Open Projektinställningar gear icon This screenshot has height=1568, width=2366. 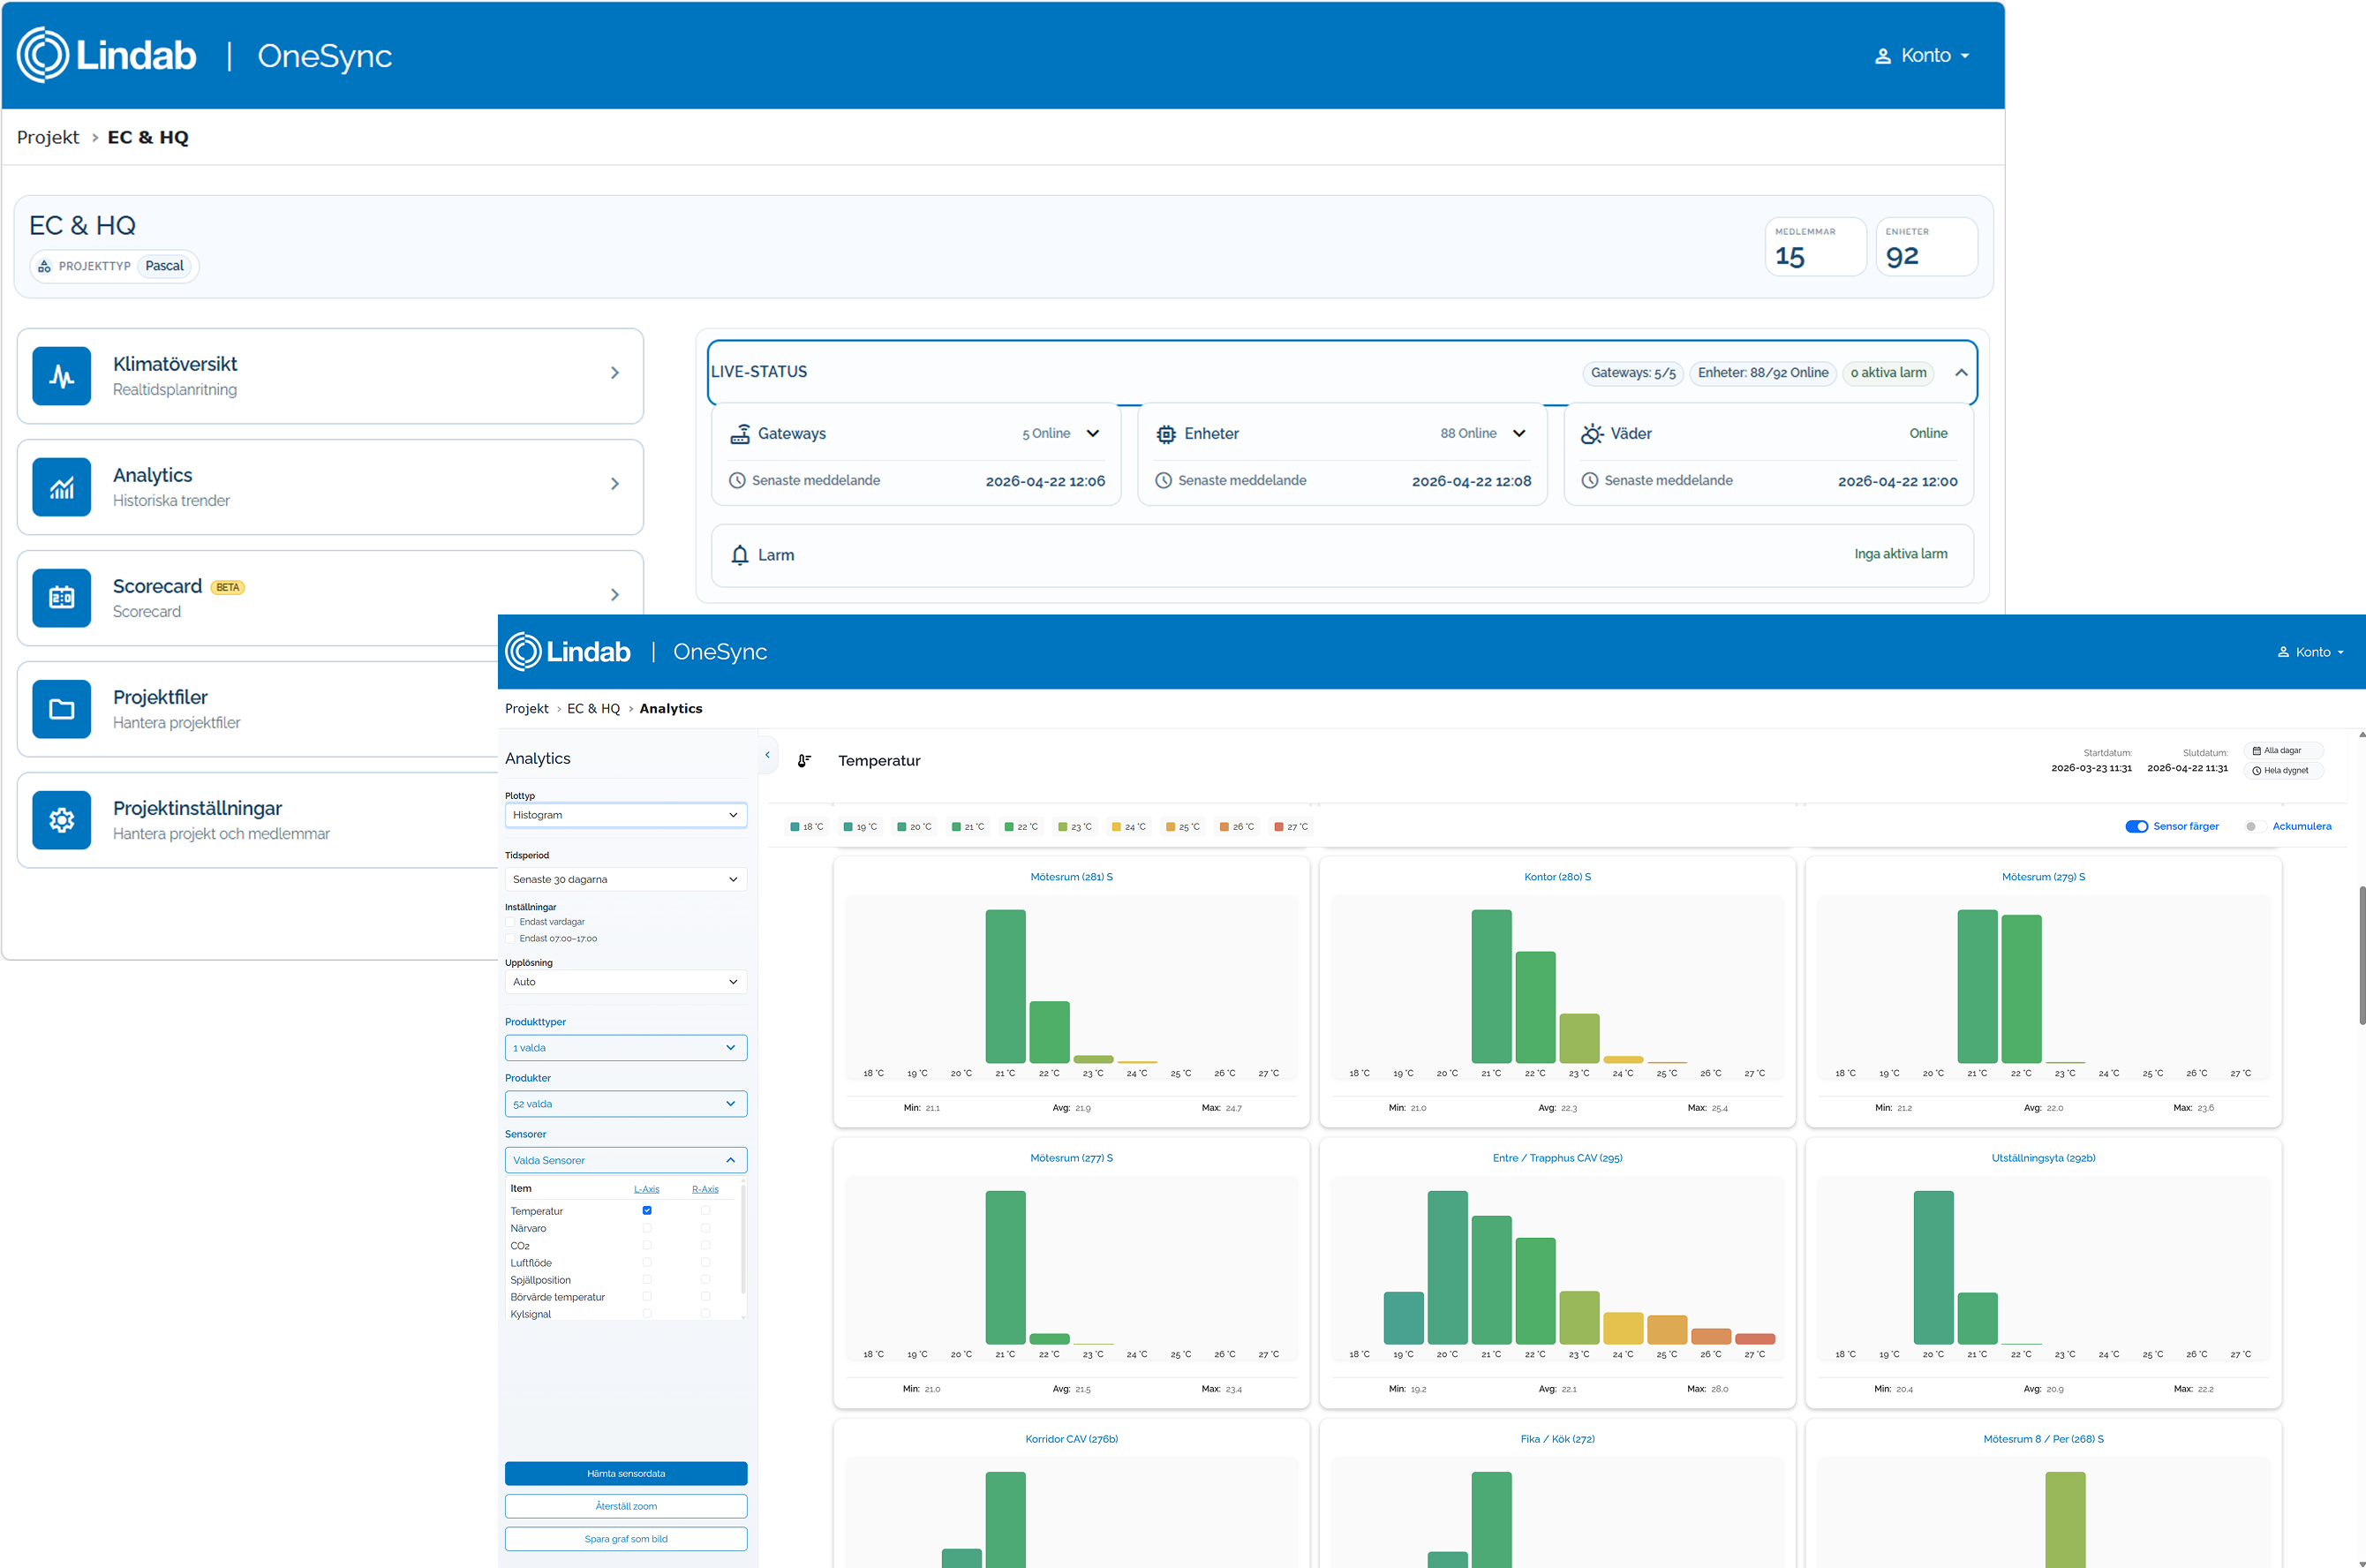click(61, 820)
